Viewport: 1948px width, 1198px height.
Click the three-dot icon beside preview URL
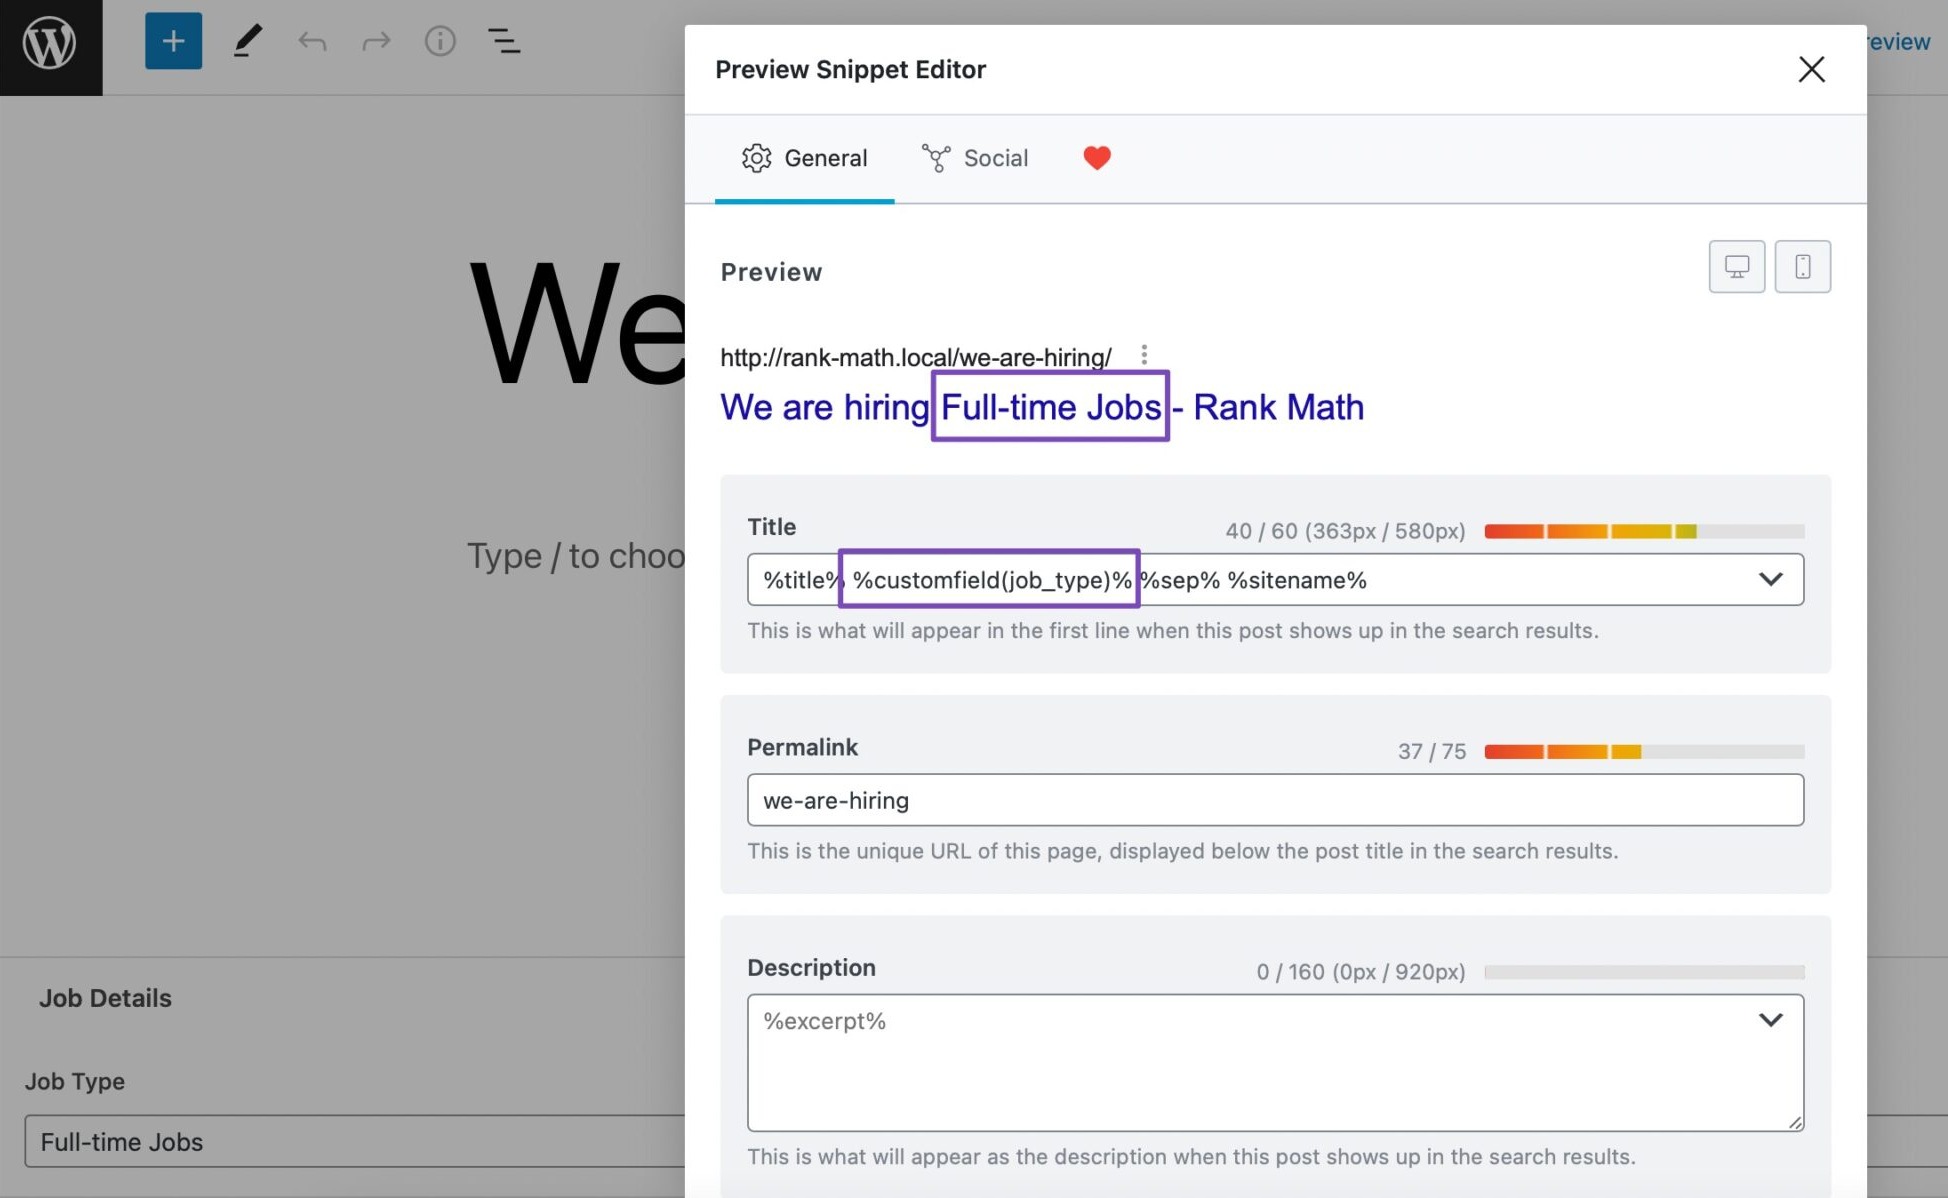1144,355
